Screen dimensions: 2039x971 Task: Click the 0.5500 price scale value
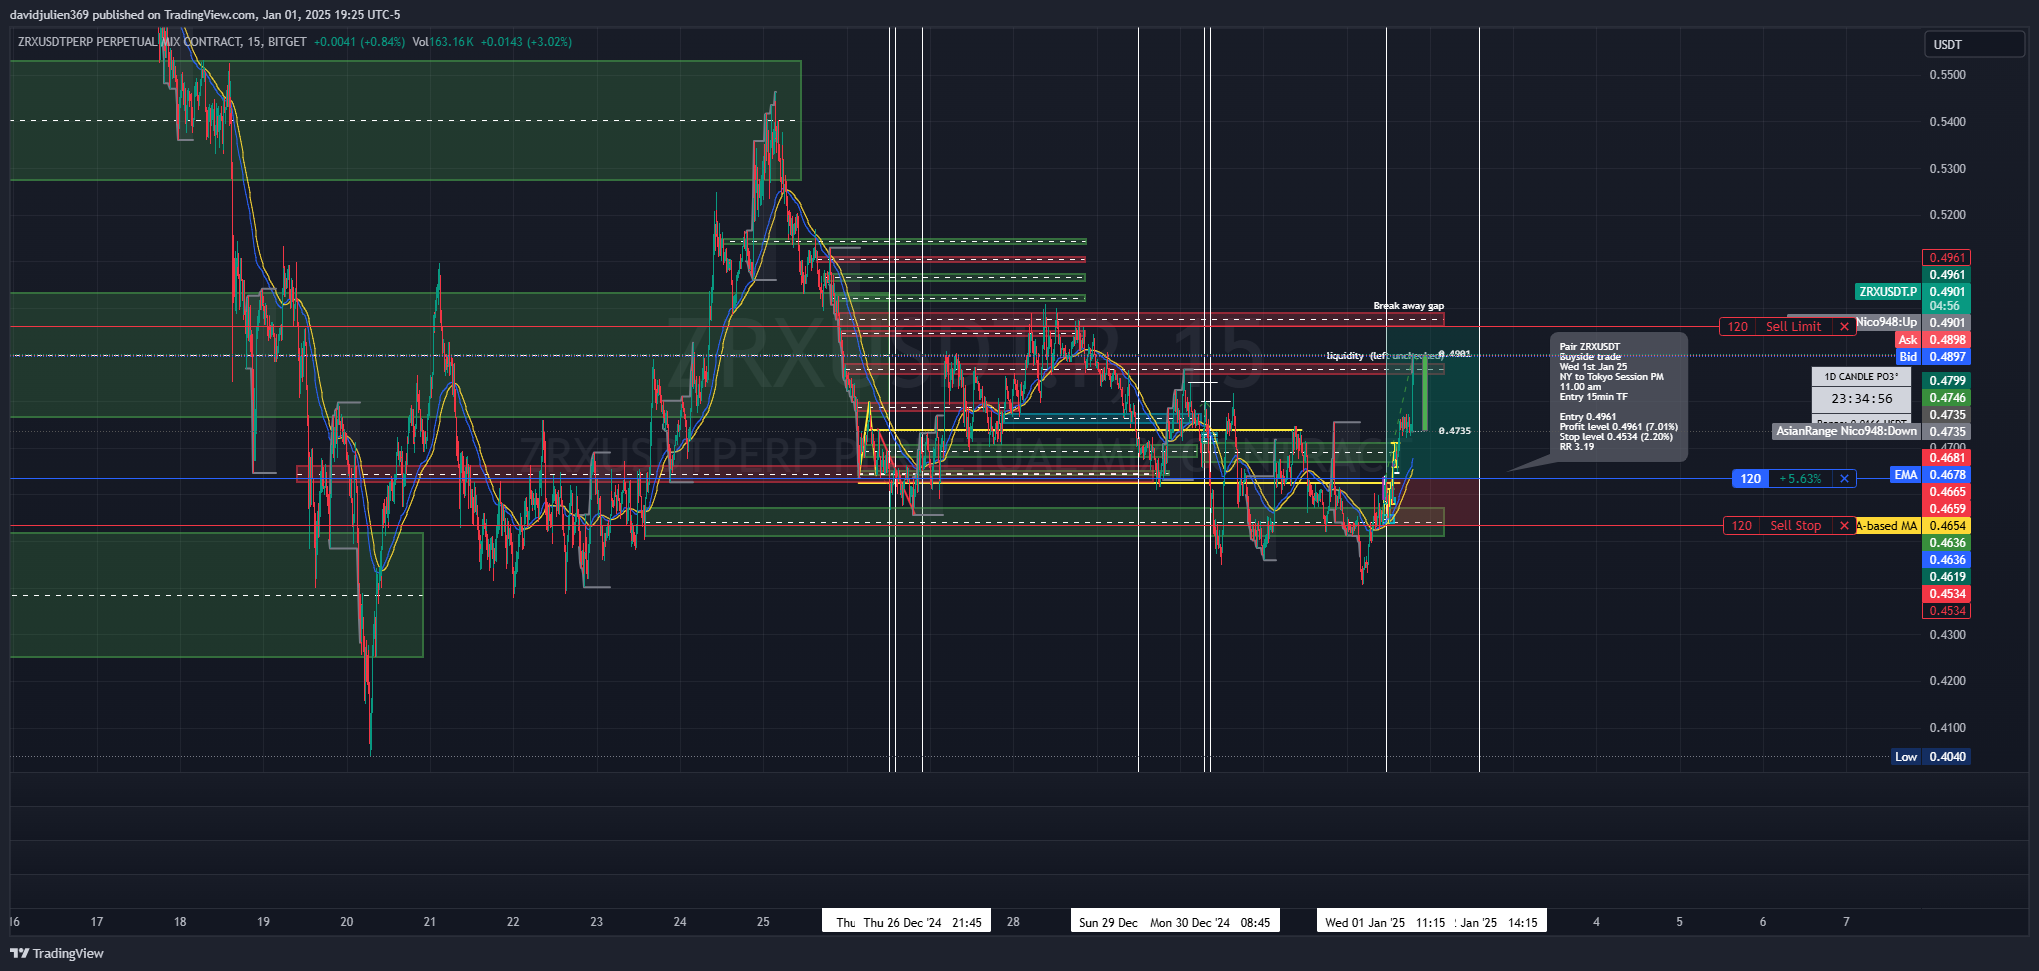coord(1947,75)
